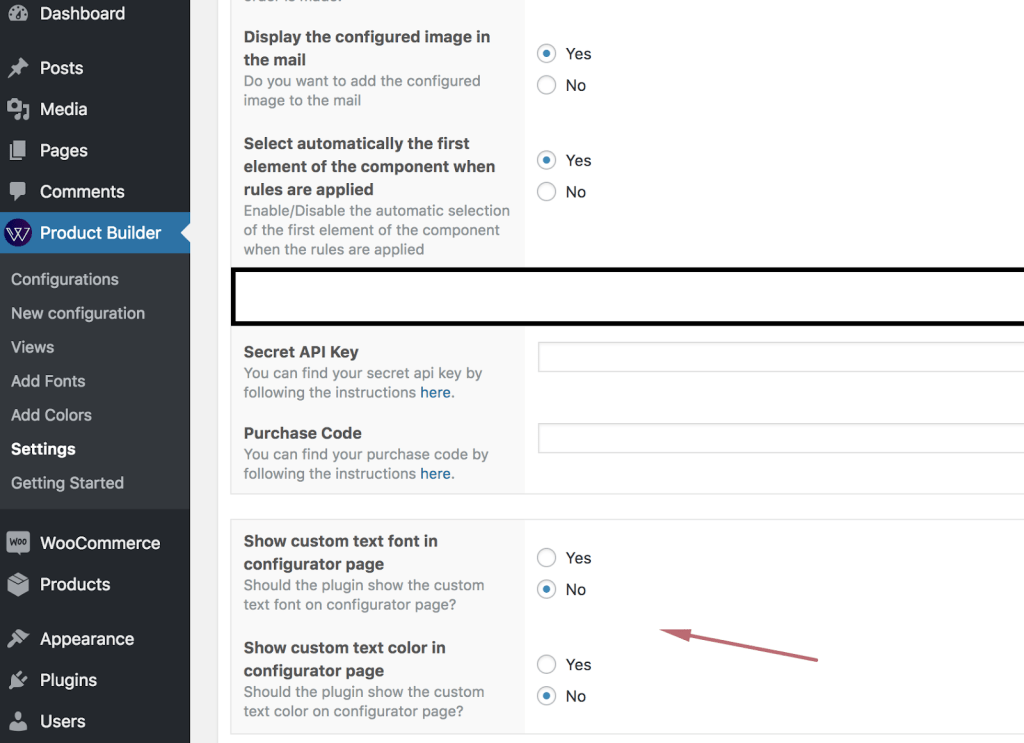Click the Posts pushpin icon
This screenshot has width=1024, height=743.
[18, 68]
